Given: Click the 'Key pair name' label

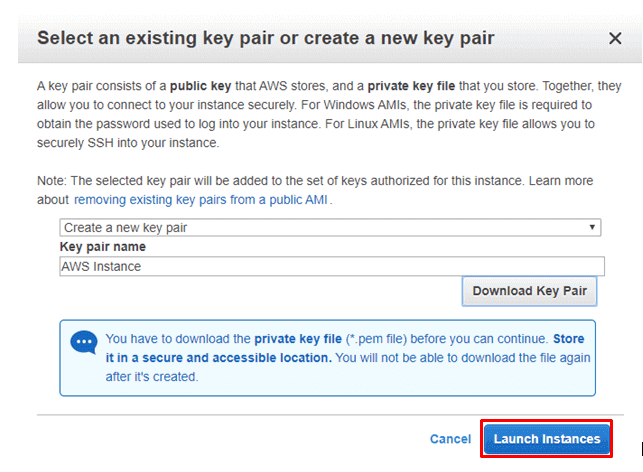Looking at the screenshot, I should 103,247.
